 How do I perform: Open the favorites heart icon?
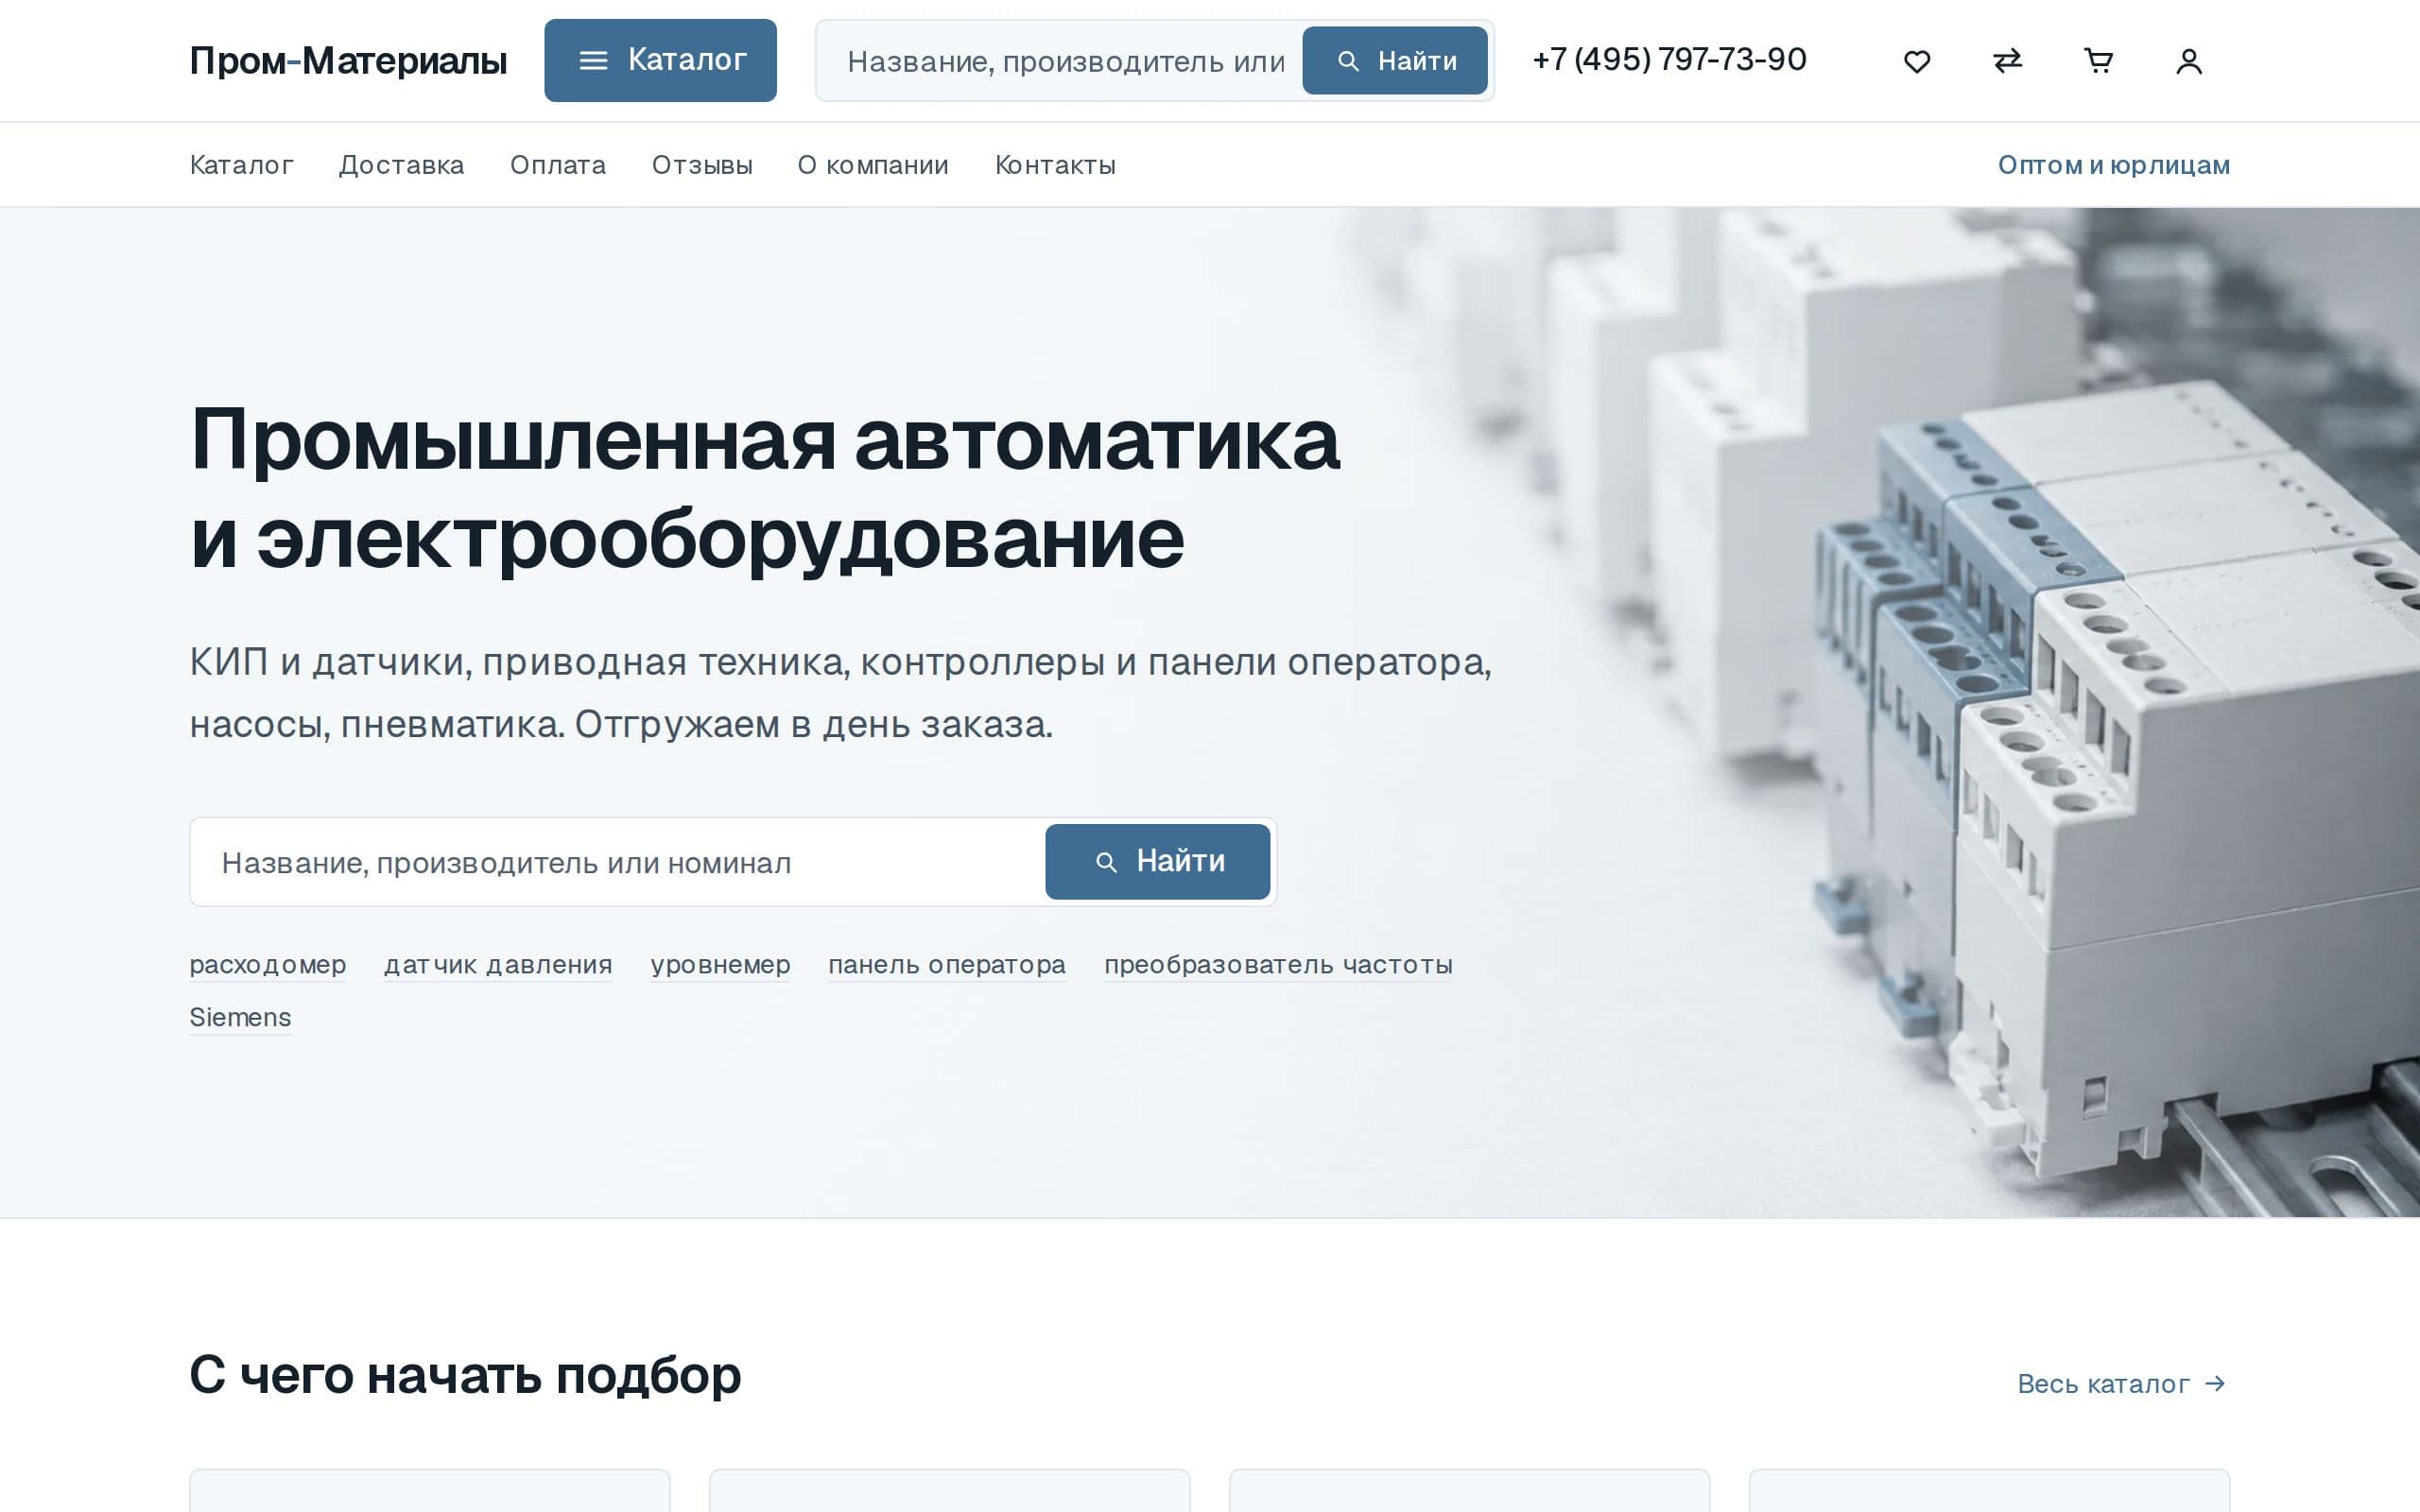pyautogui.click(x=1916, y=61)
